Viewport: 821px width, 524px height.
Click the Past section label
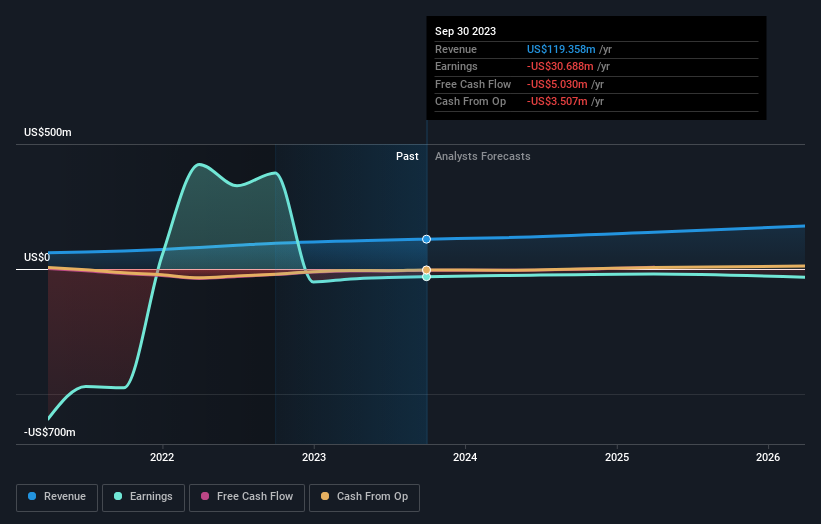(x=407, y=156)
